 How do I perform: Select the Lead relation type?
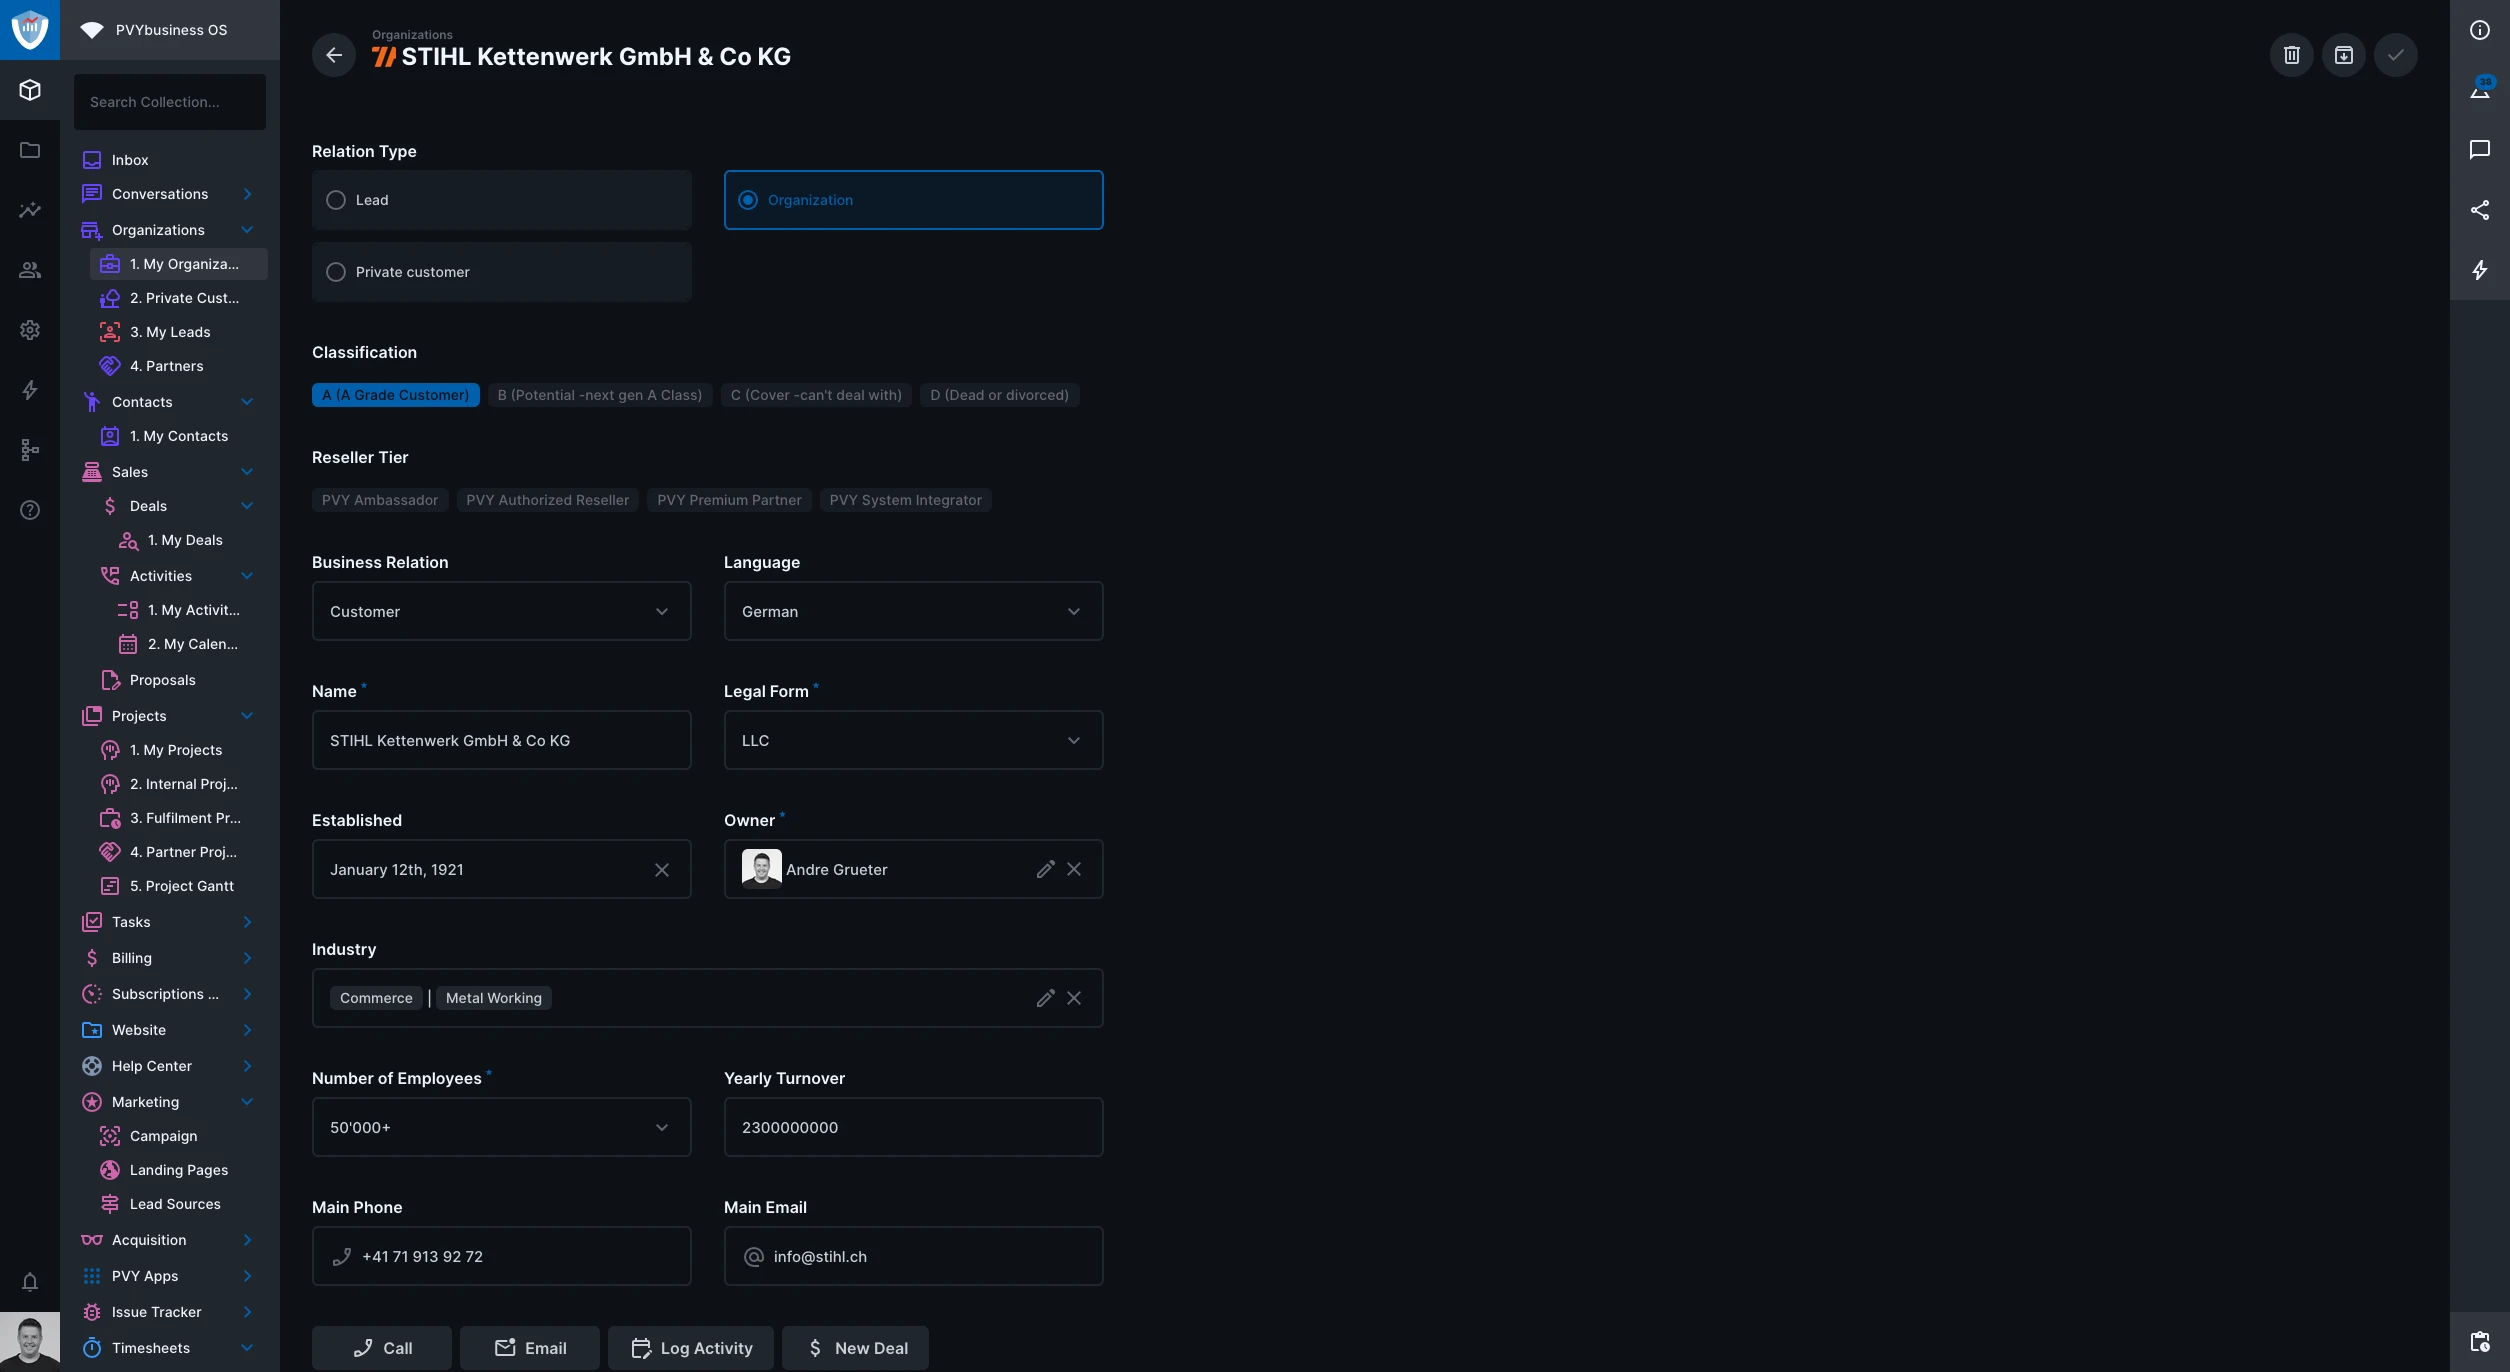coord(502,200)
